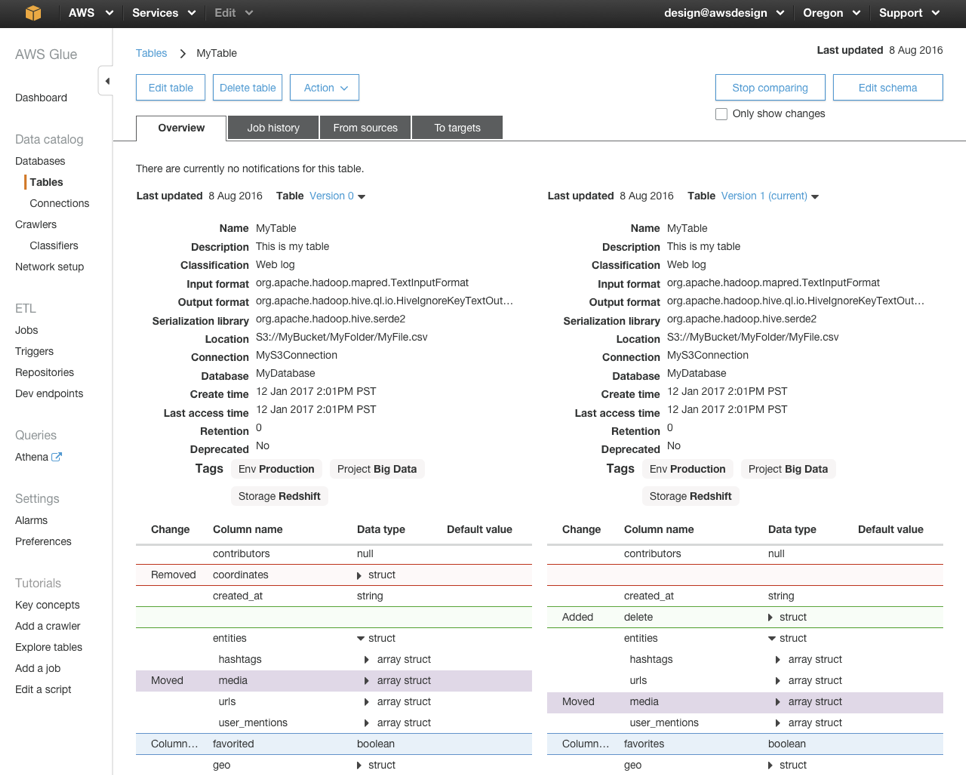Select the favorited column row in left table
This screenshot has width=966, height=775.
[334, 744]
